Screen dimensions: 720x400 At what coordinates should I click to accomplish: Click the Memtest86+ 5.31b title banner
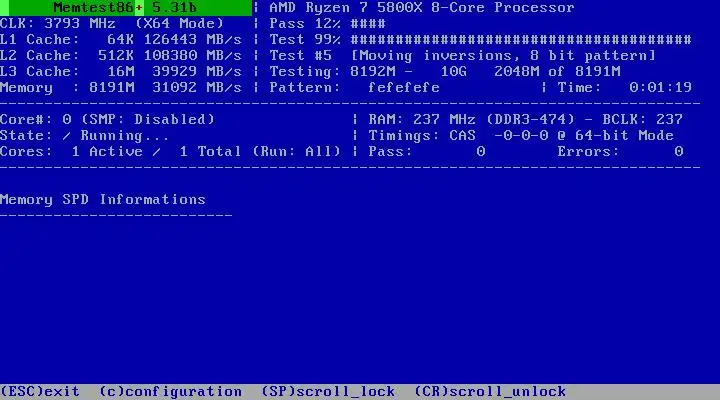(126, 8)
